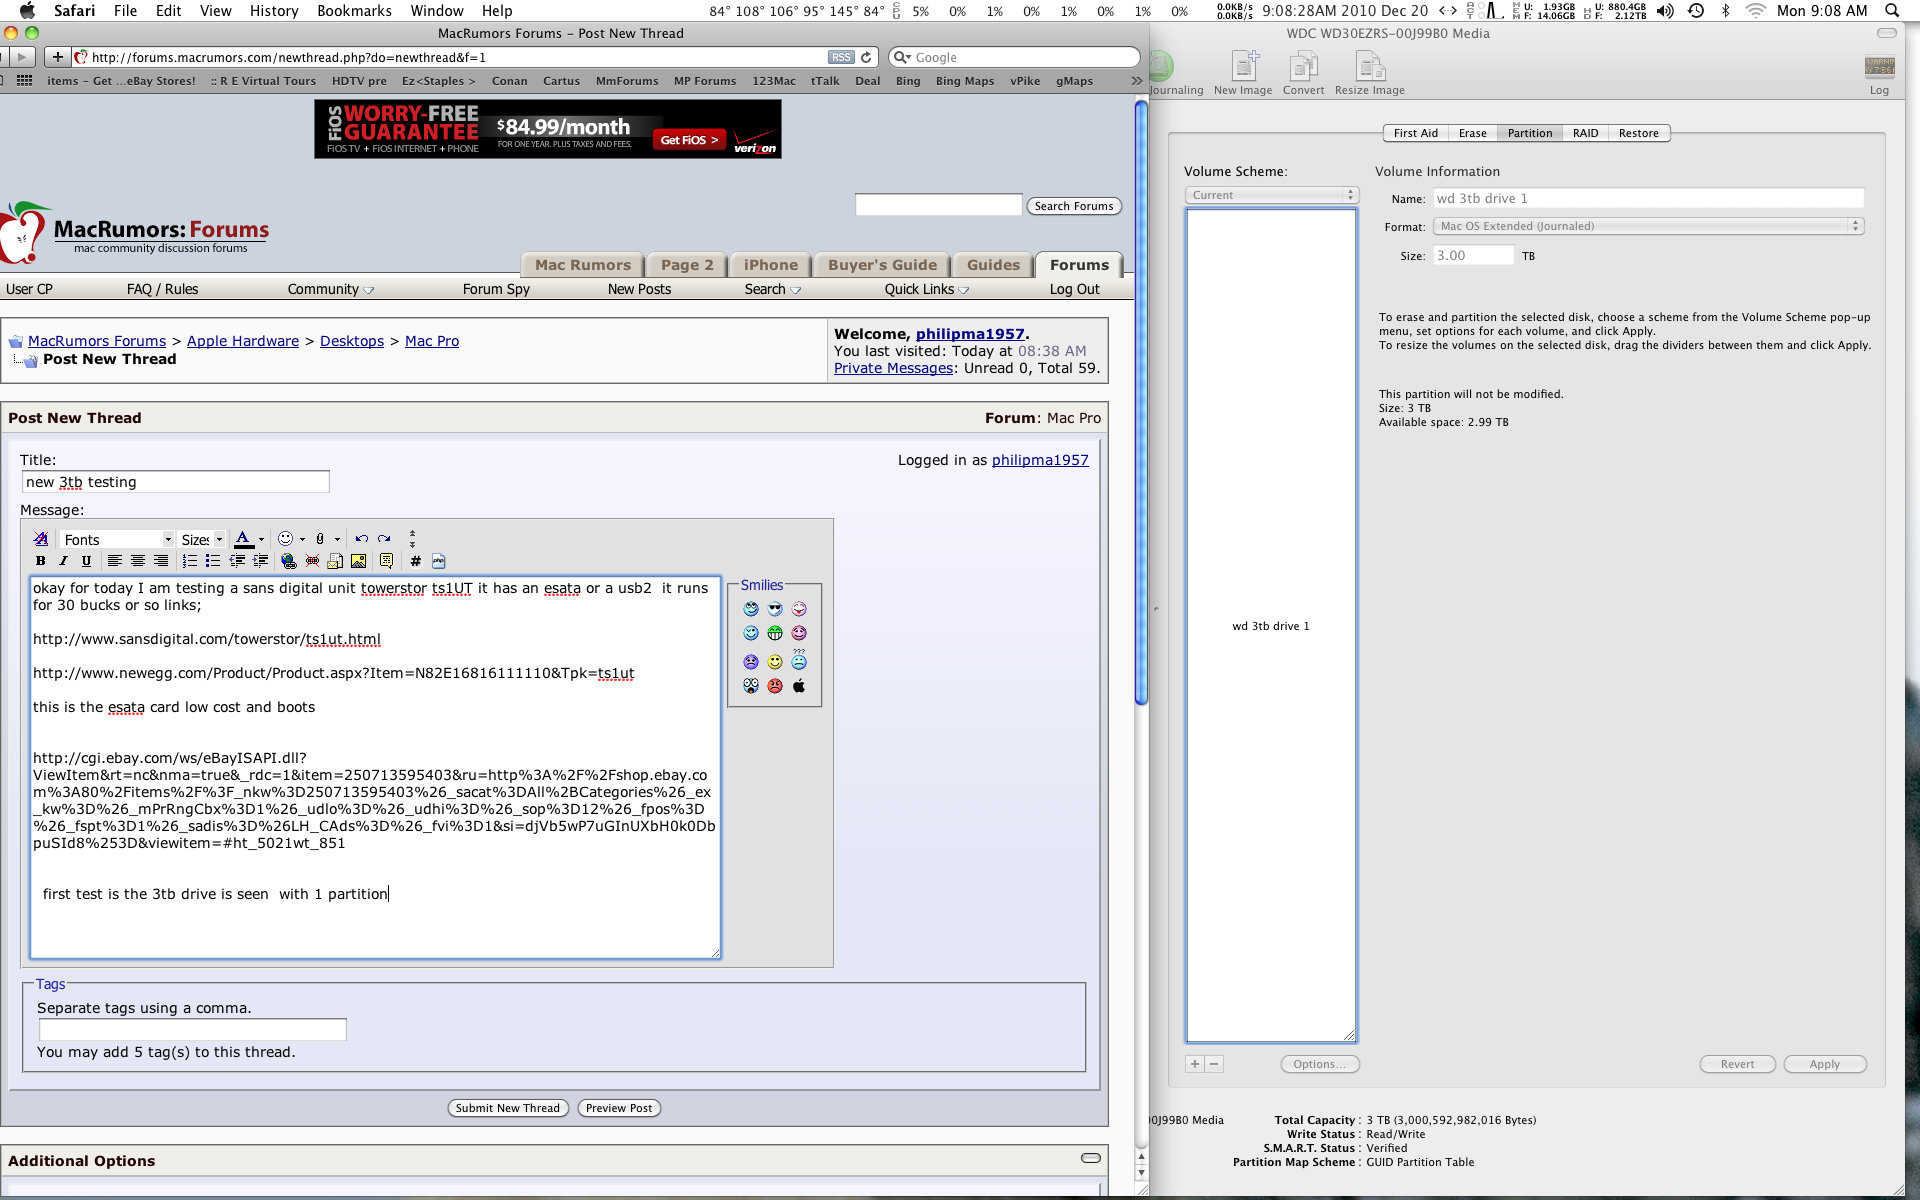Image resolution: width=1920 pixels, height=1200 pixels.
Task: Click the Remove Text Formatting icon
Action: point(41,539)
